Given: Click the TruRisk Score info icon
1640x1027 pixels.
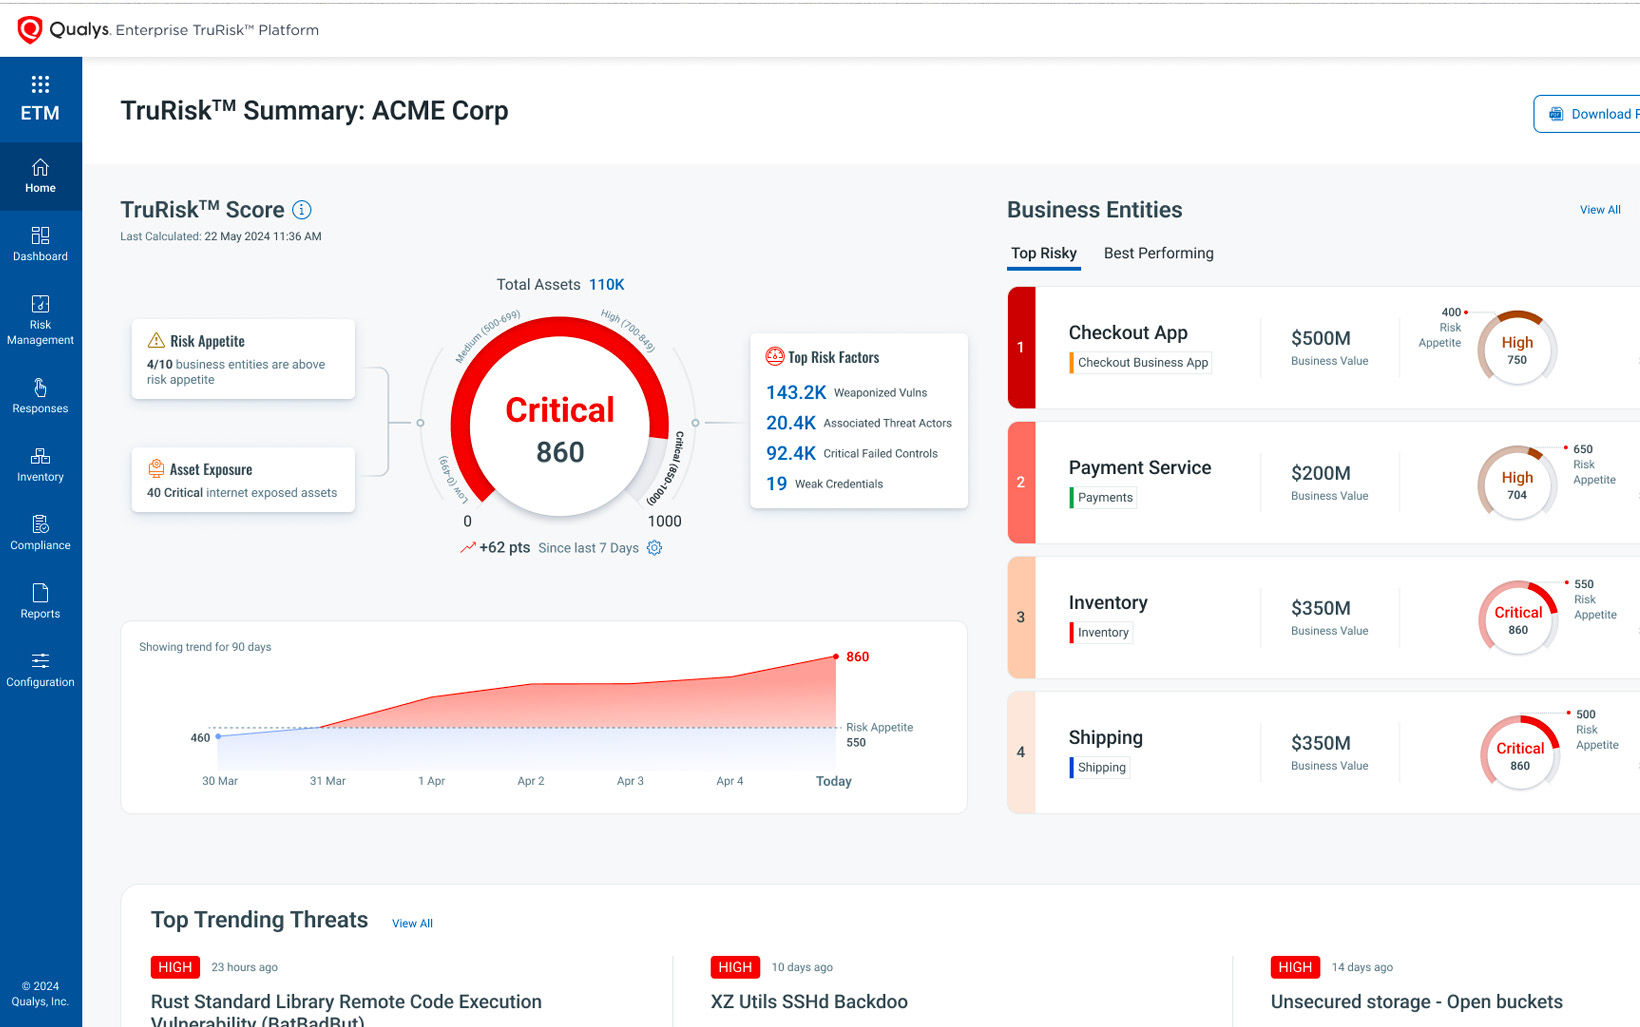Looking at the screenshot, I should [x=302, y=210].
